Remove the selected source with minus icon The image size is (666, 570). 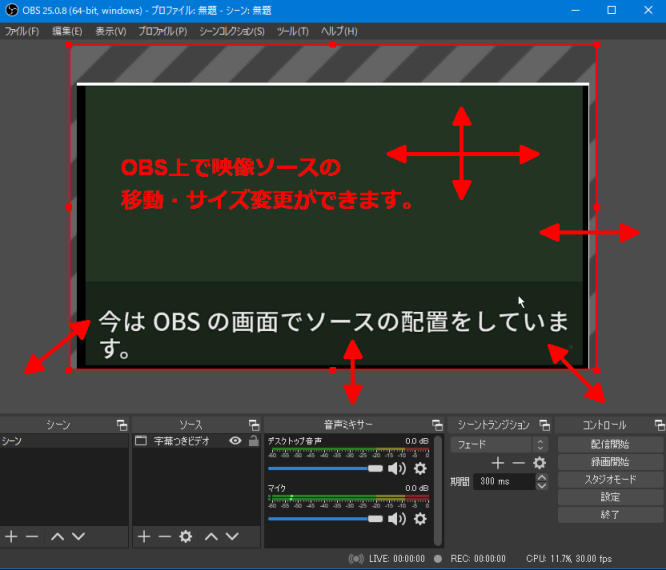coord(165,536)
